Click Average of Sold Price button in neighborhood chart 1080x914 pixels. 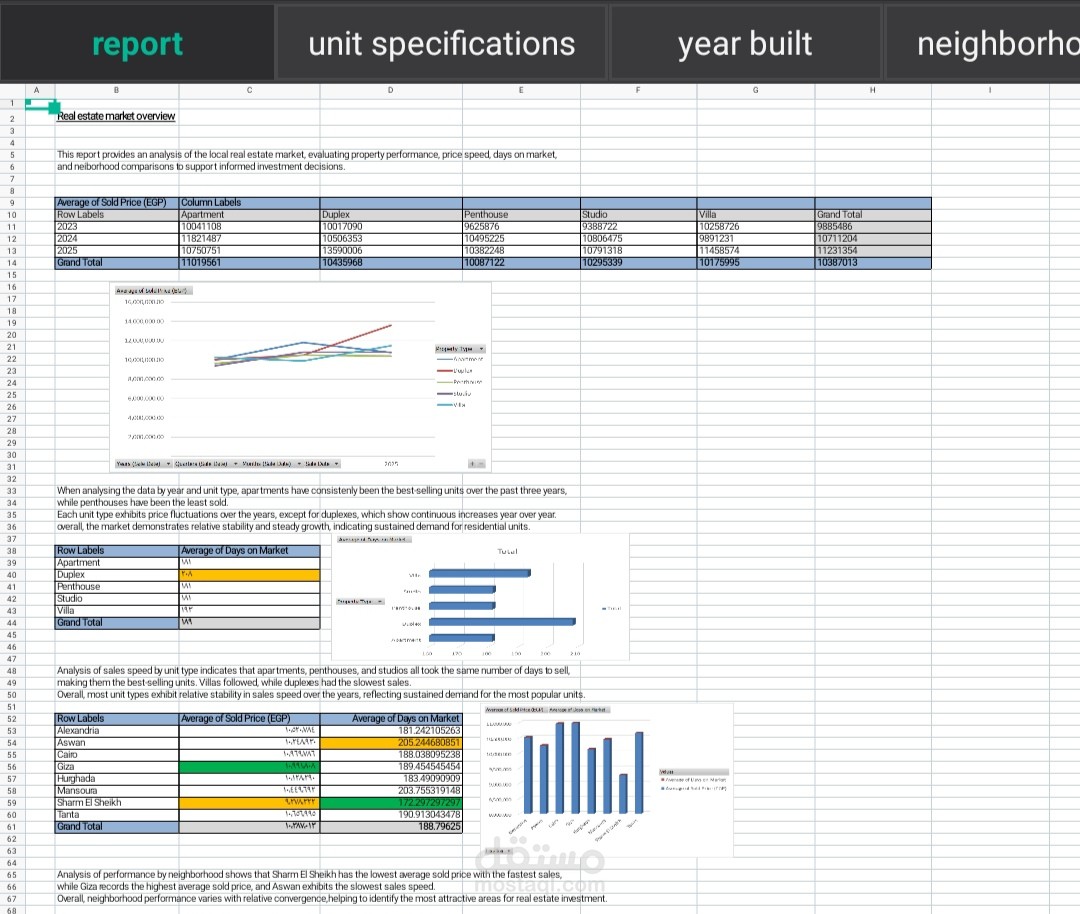pyautogui.click(x=515, y=709)
